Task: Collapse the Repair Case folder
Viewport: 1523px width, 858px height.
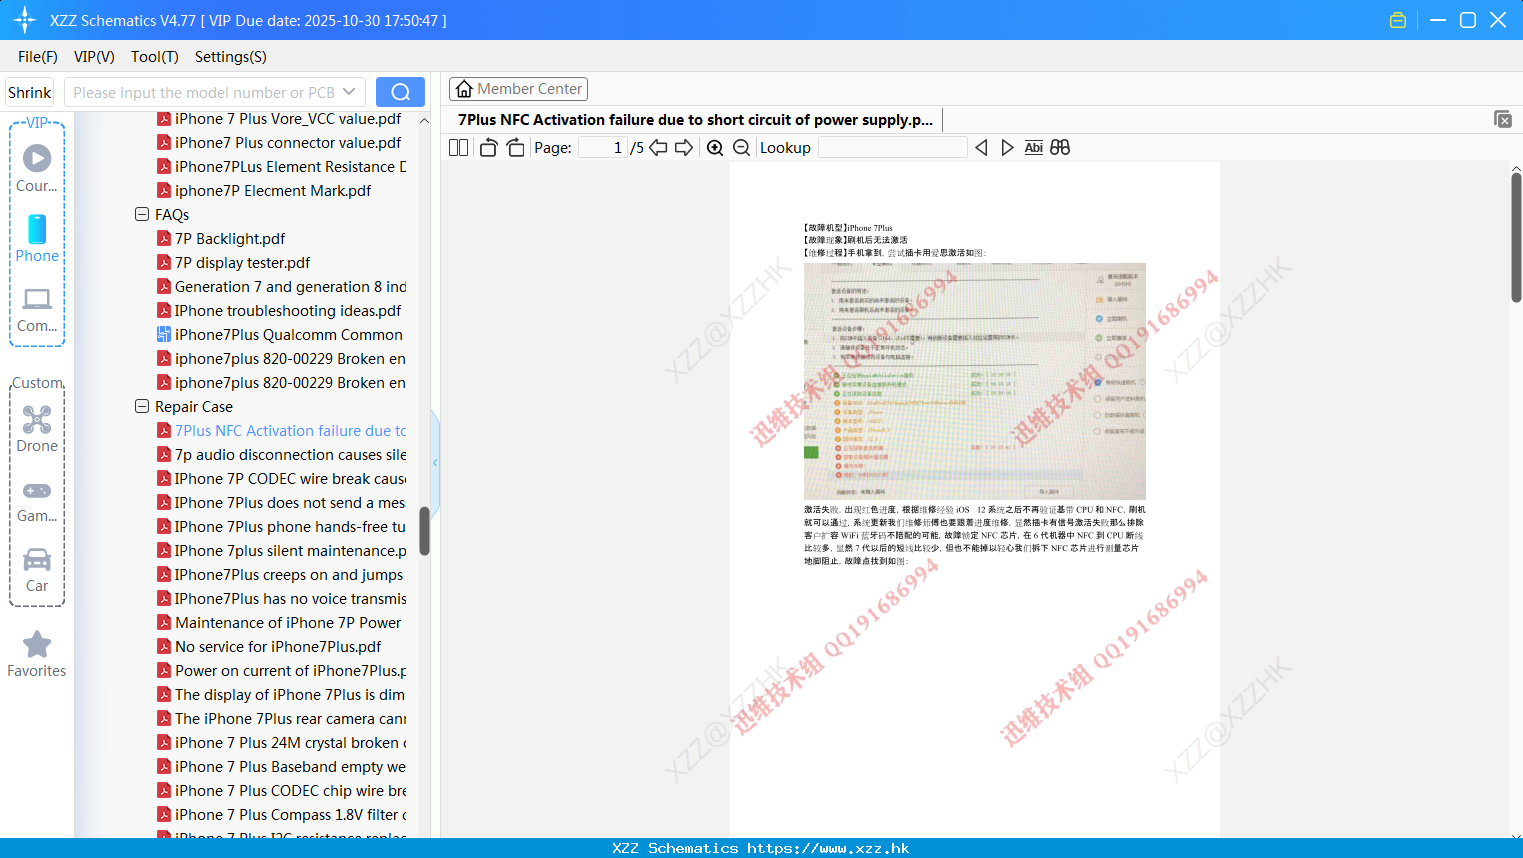Action: point(142,406)
